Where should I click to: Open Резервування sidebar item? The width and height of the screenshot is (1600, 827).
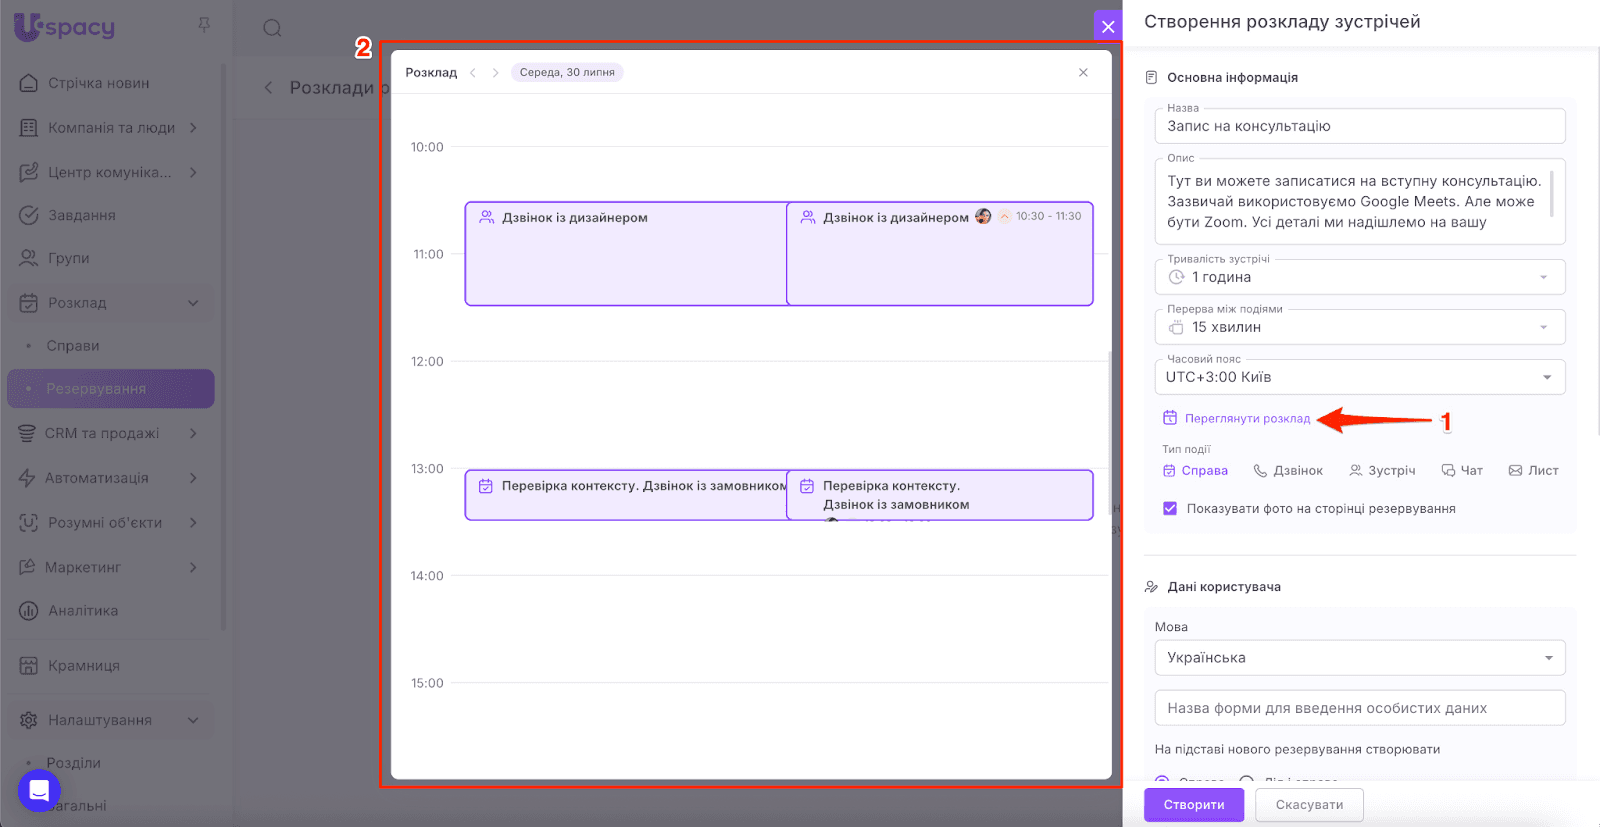(111, 389)
